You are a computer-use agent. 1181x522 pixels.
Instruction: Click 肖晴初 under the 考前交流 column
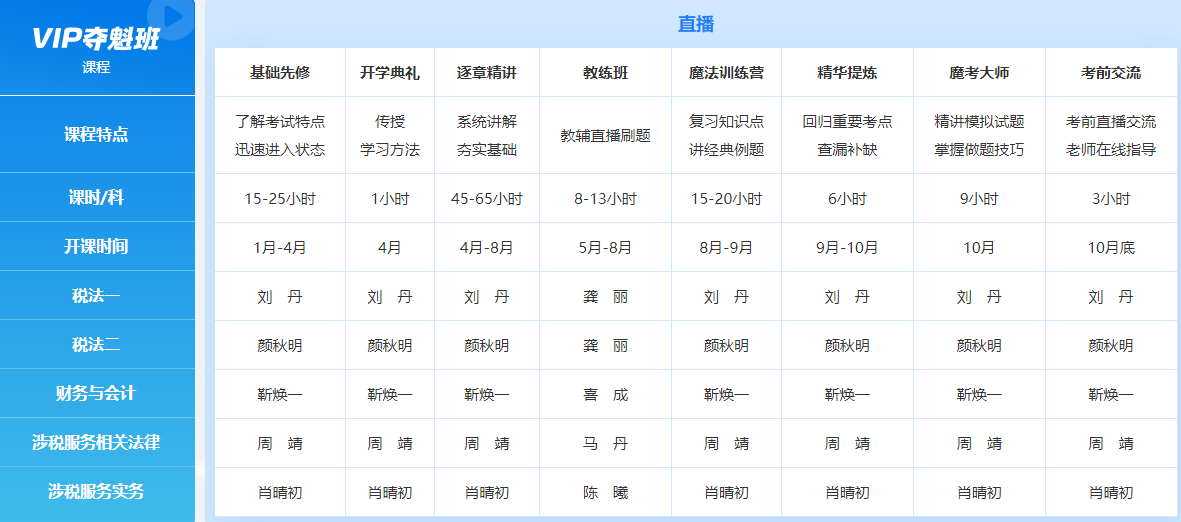point(1111,493)
